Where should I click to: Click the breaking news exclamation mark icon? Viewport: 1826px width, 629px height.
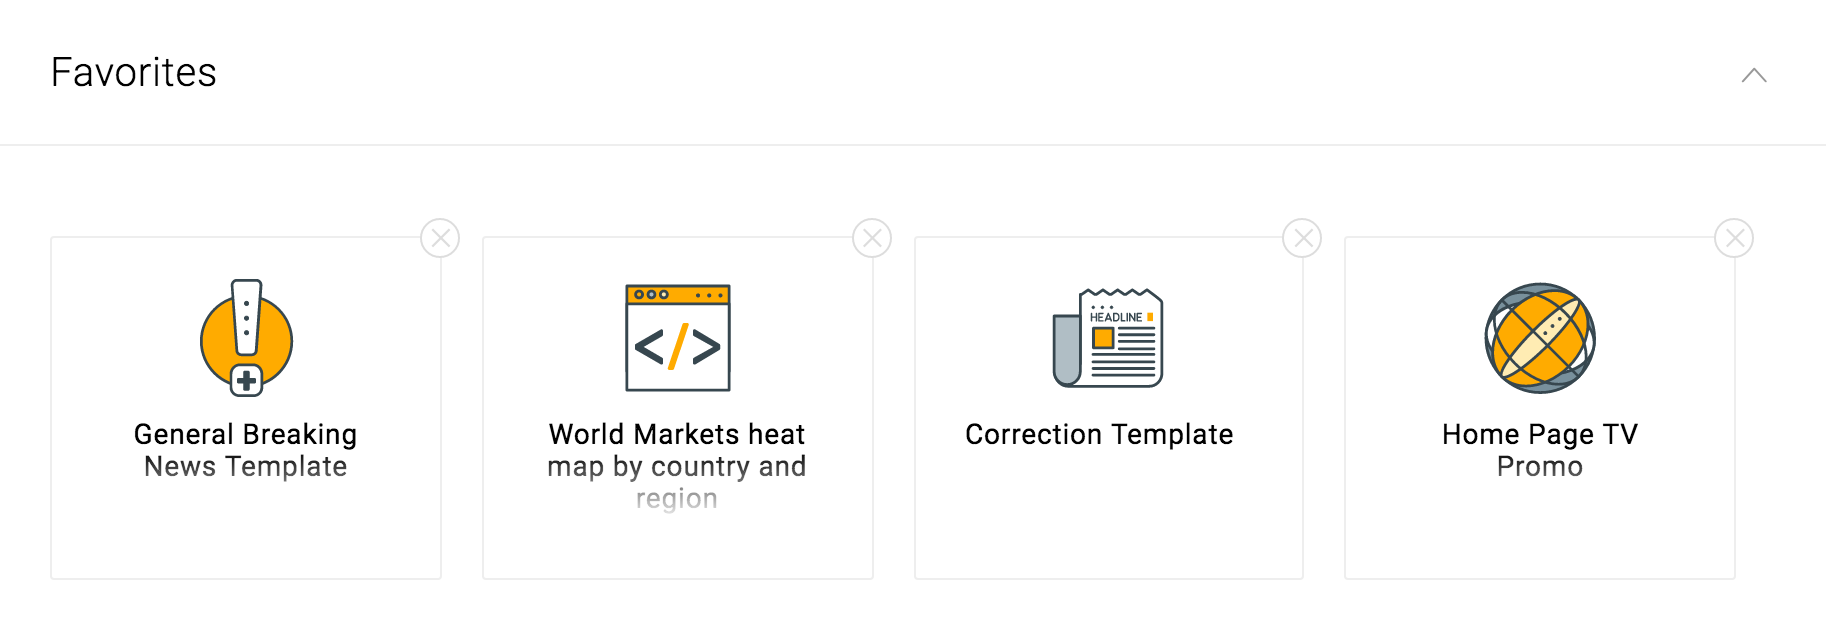pos(246,337)
